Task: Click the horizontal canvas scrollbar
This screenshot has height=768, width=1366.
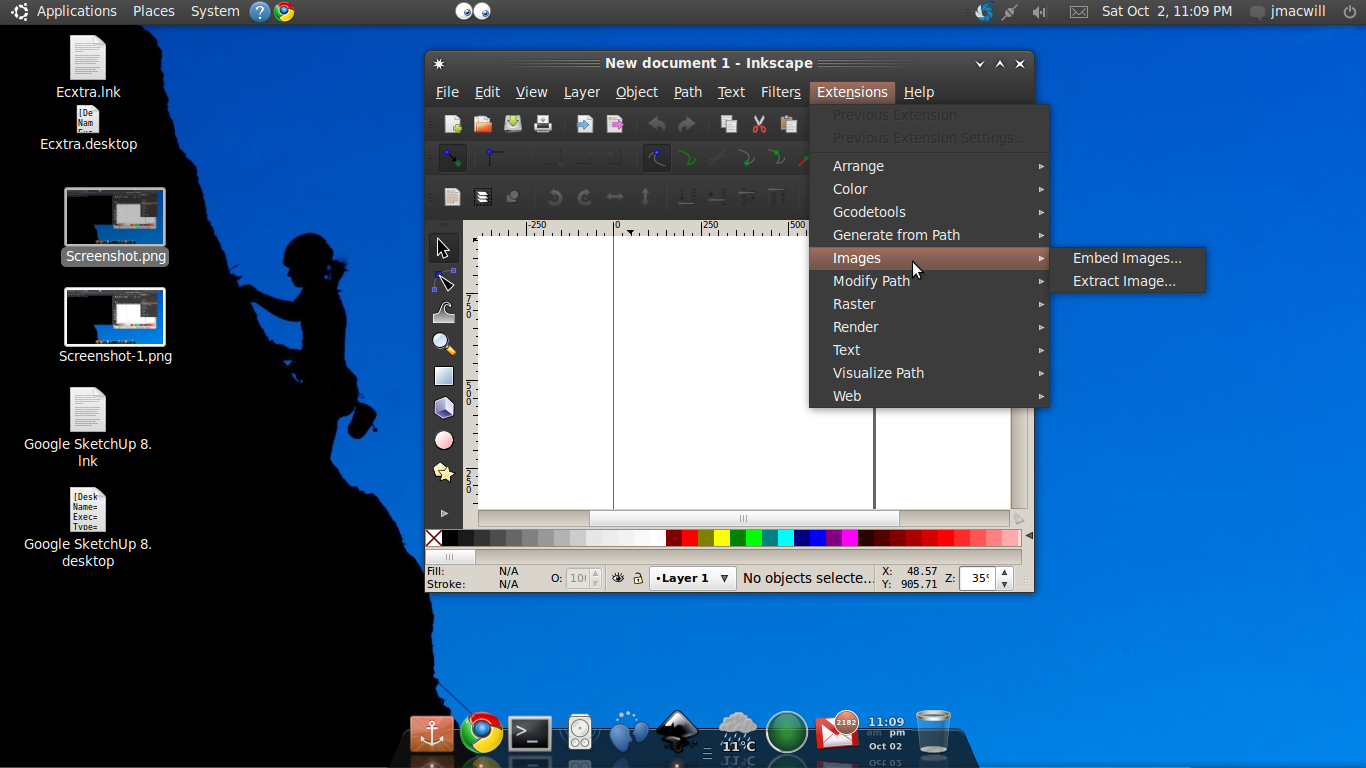Action: [744, 518]
